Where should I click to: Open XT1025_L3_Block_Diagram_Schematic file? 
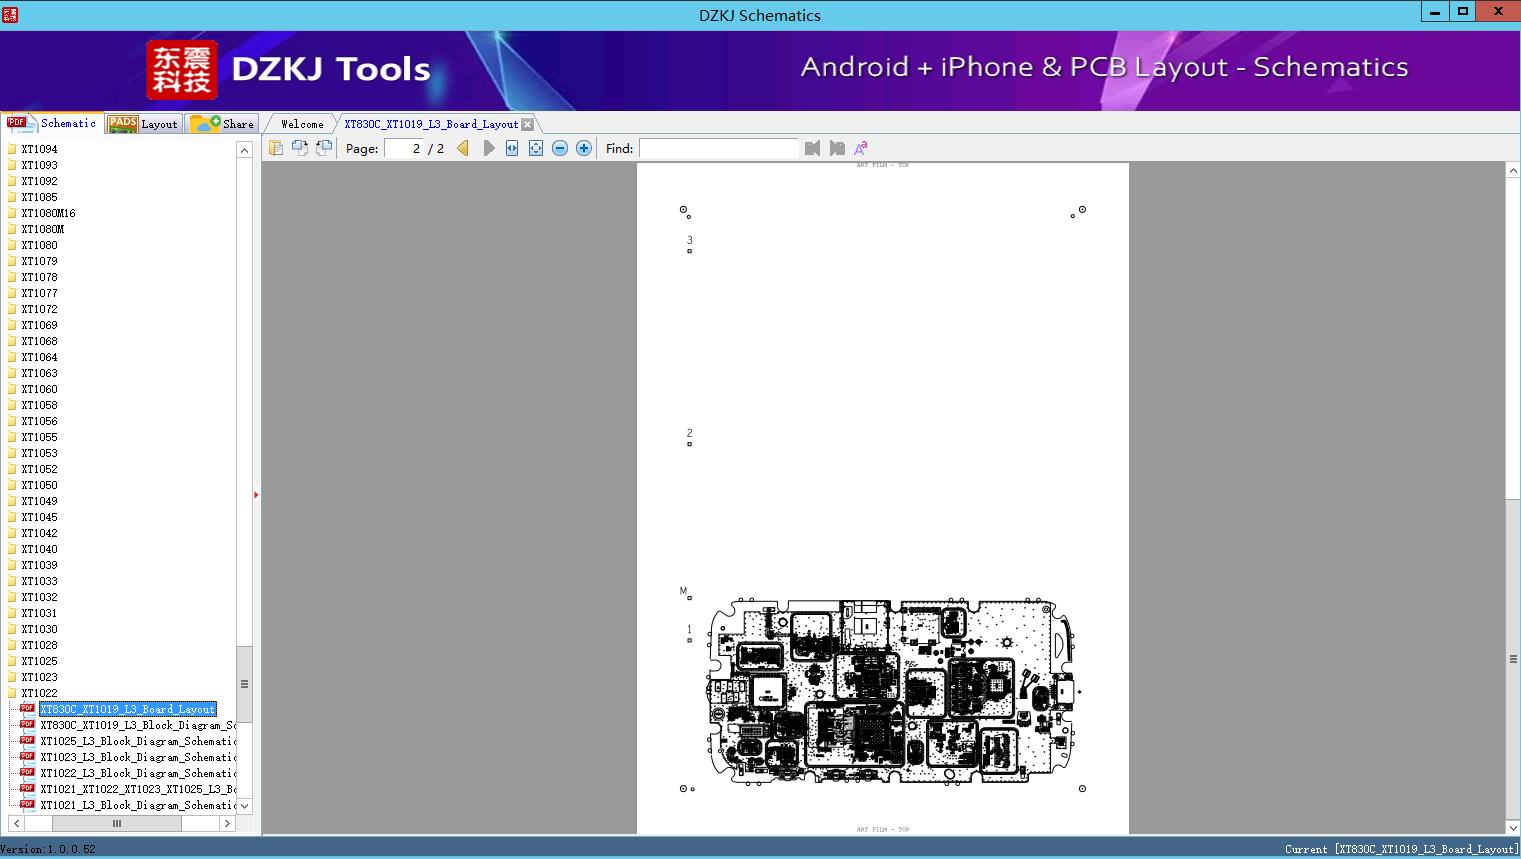(x=138, y=741)
